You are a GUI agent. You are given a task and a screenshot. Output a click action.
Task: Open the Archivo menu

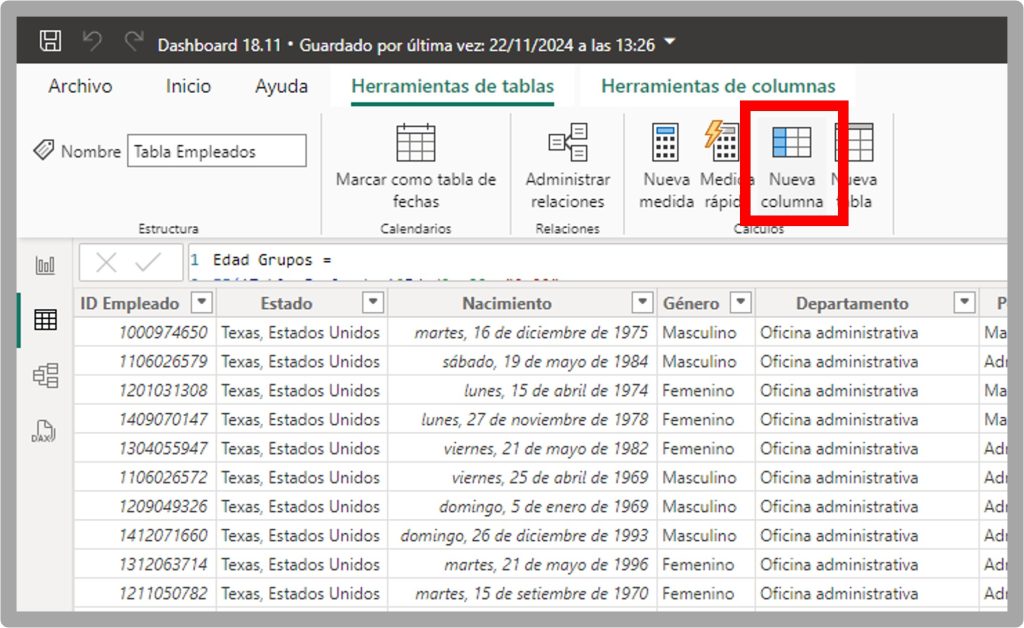pyautogui.click(x=80, y=87)
